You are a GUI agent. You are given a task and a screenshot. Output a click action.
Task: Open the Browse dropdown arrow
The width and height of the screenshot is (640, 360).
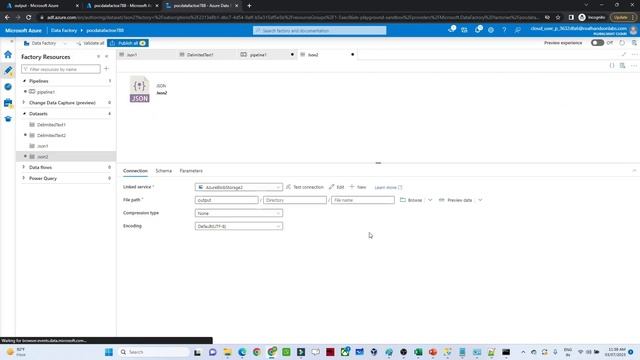point(430,200)
